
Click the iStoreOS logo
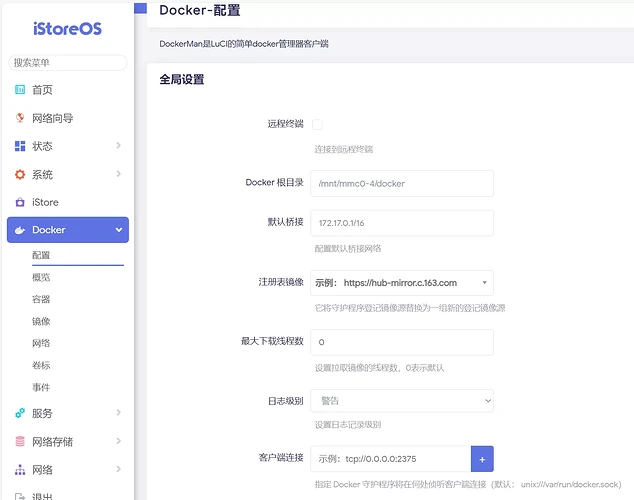(x=67, y=29)
